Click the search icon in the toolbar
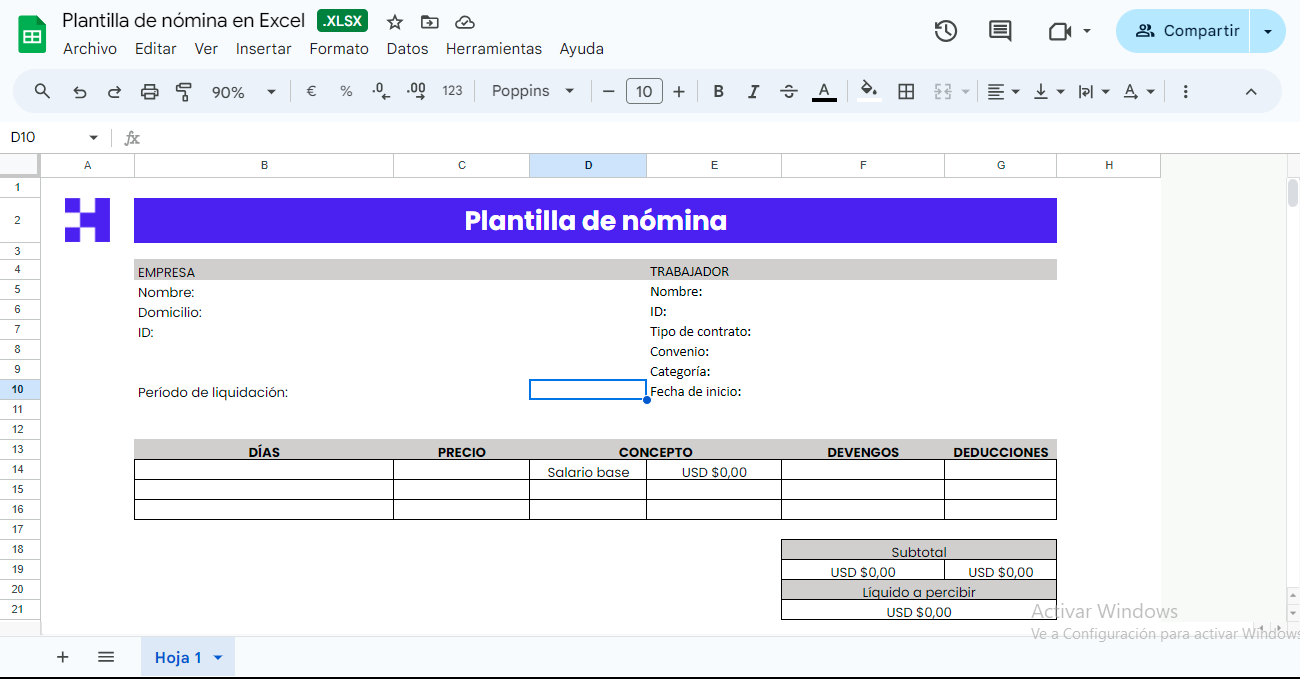1300x679 pixels. pos(41,91)
